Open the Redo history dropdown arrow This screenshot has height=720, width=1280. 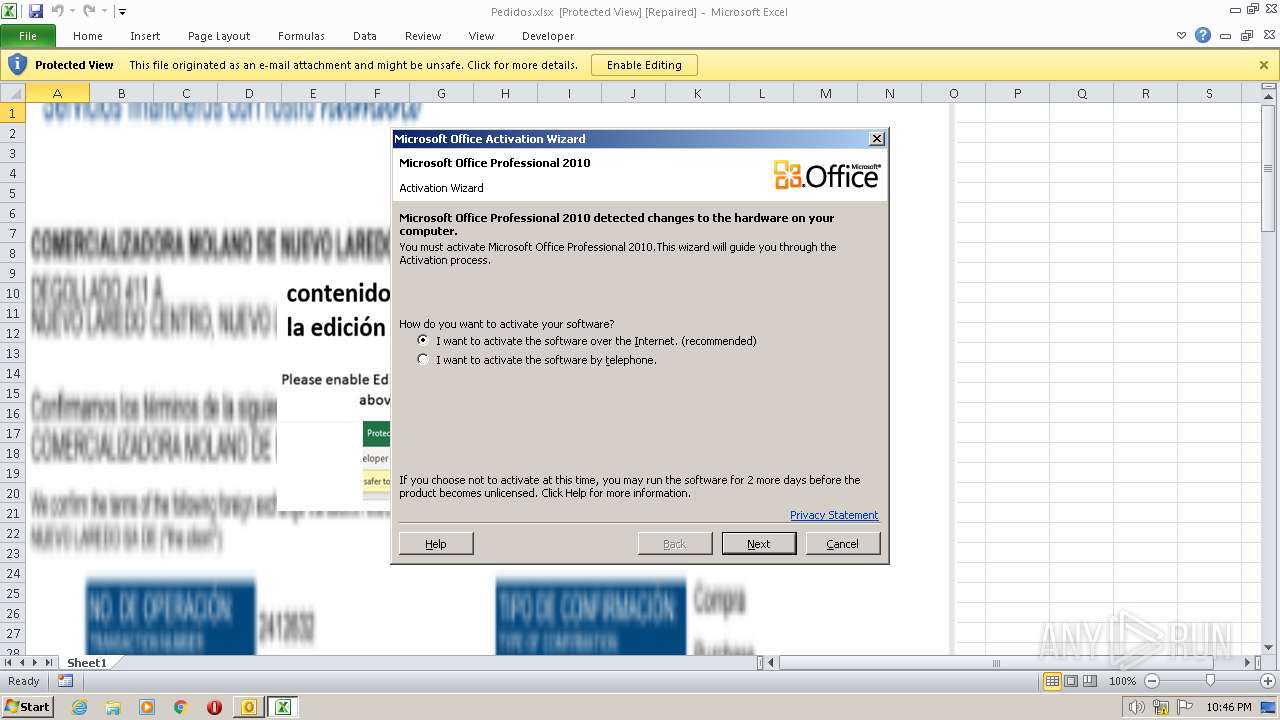click(x=104, y=12)
